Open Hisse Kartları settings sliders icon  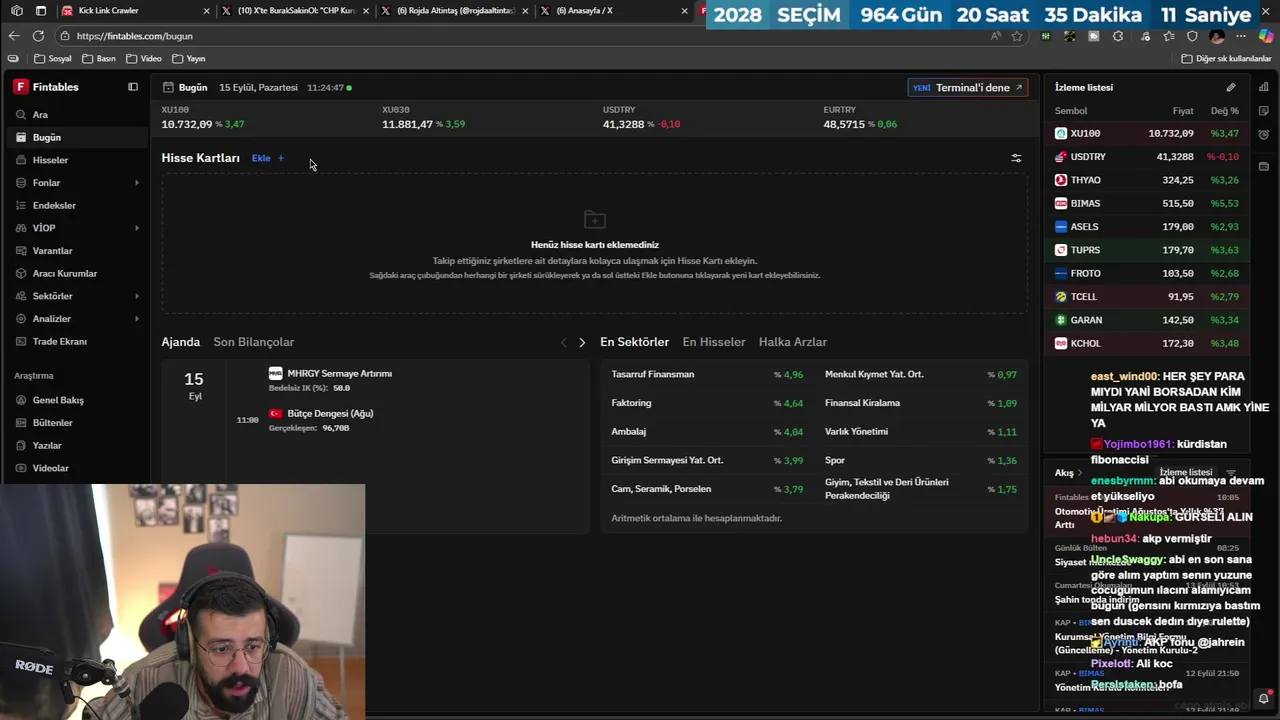(x=1016, y=158)
